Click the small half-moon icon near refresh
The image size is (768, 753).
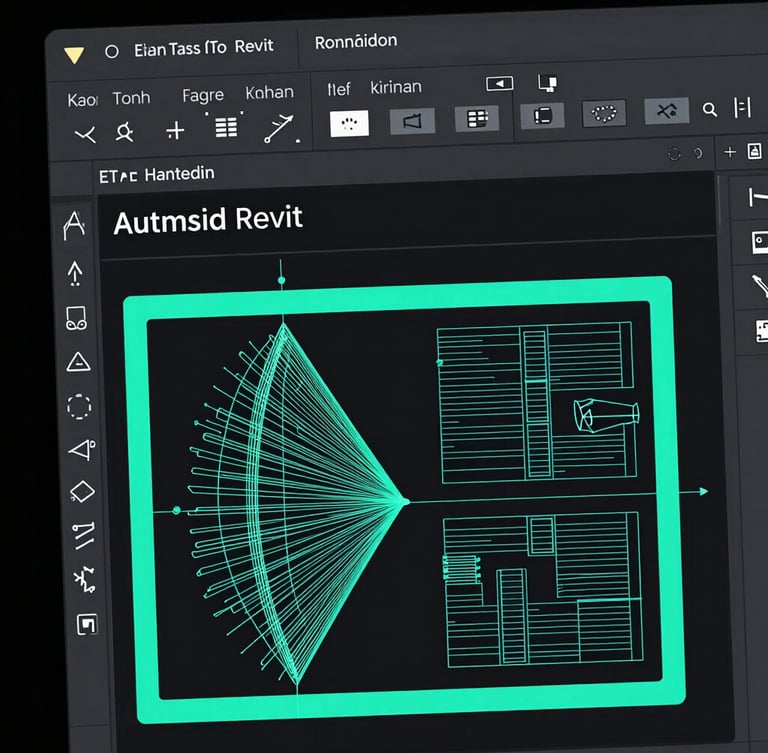pos(698,153)
